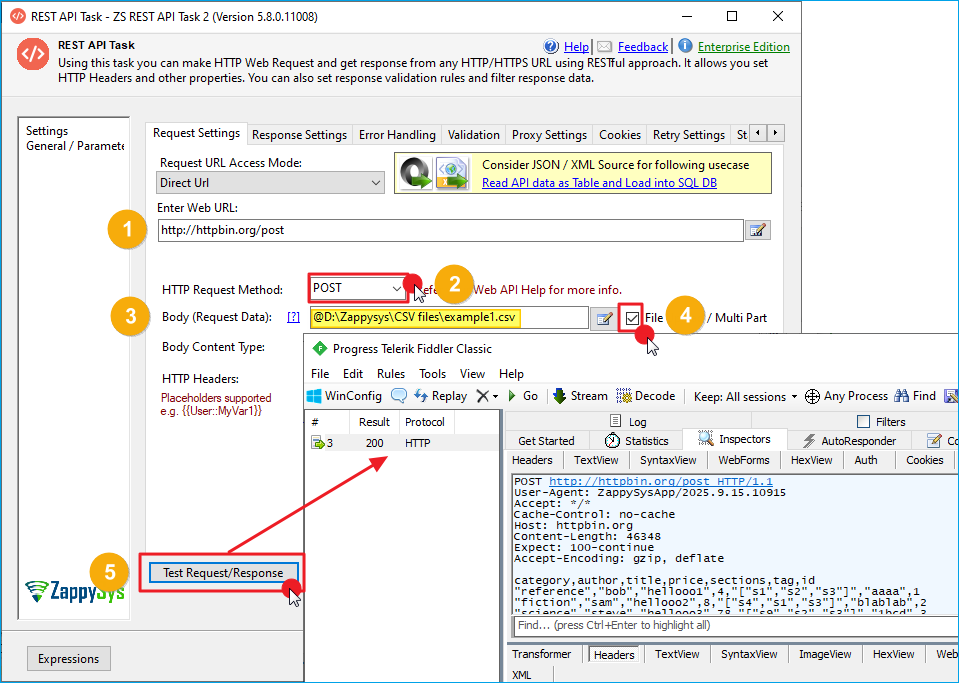Click the edit icon beside Web URL field
This screenshot has width=959, height=683.
pos(758,231)
